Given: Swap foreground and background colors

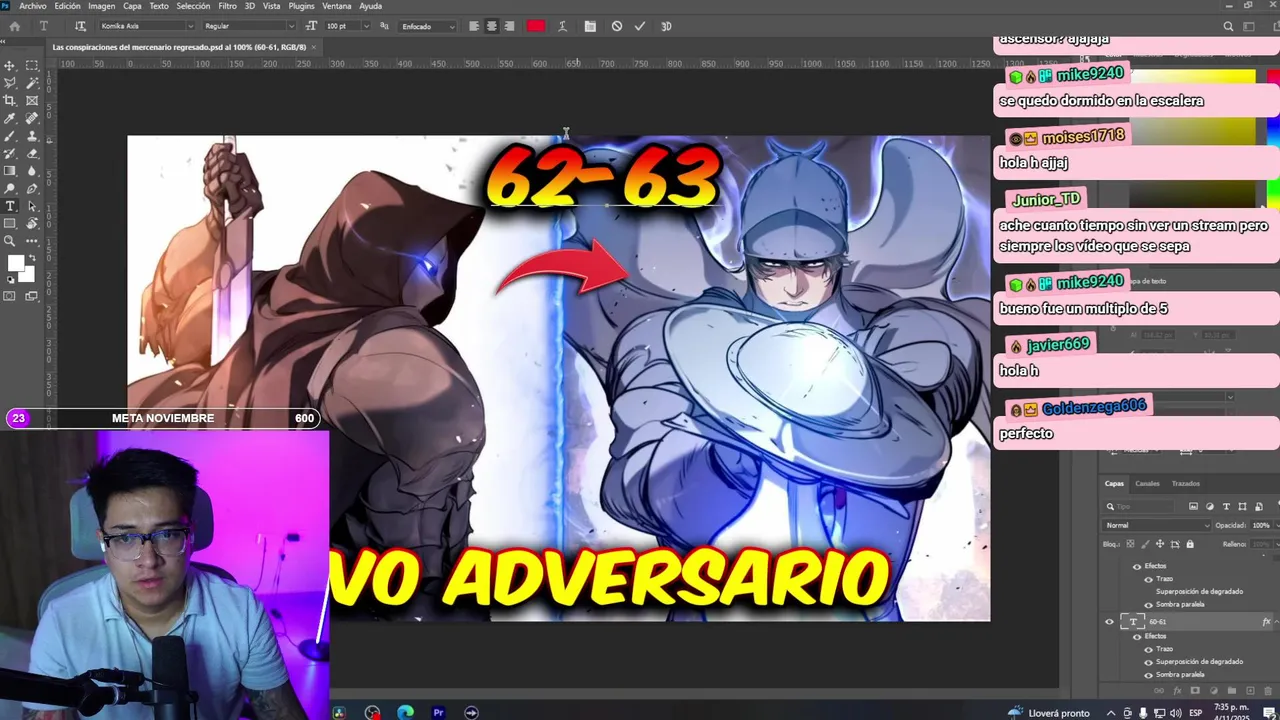Looking at the screenshot, I should (32, 257).
